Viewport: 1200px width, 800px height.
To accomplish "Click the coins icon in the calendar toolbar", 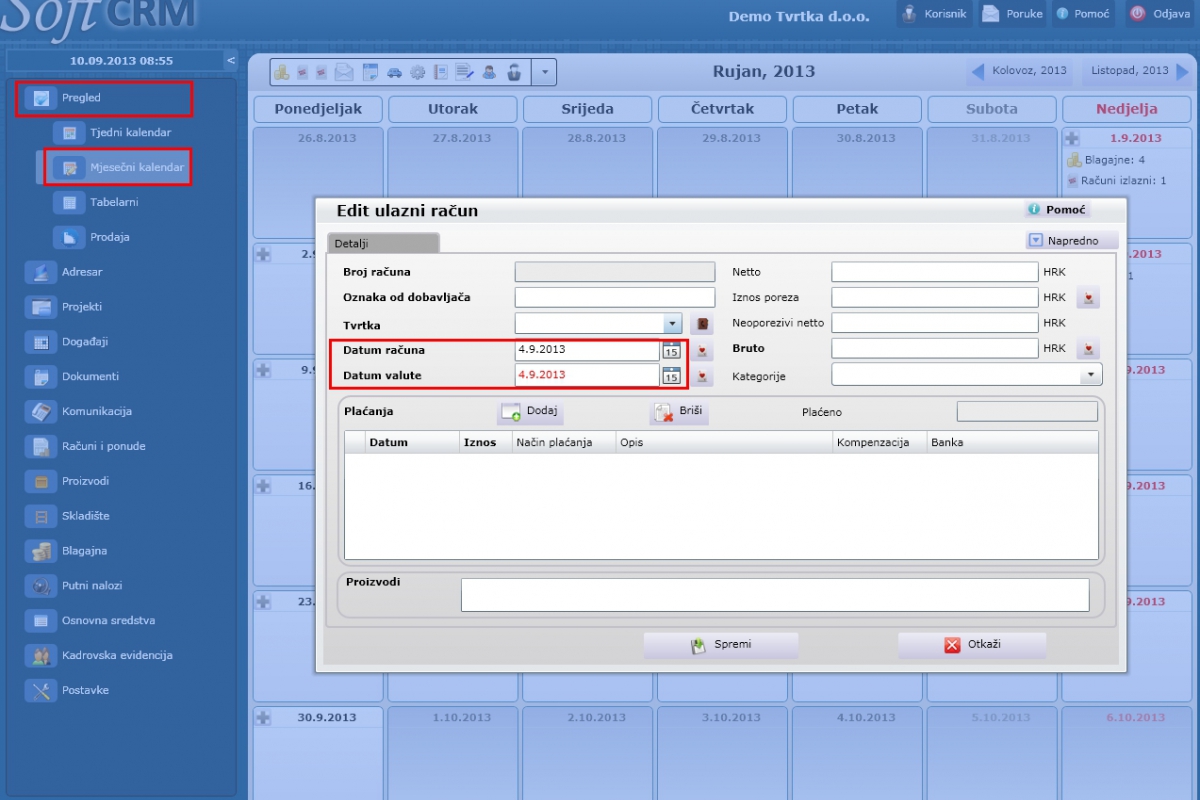I will [x=282, y=72].
